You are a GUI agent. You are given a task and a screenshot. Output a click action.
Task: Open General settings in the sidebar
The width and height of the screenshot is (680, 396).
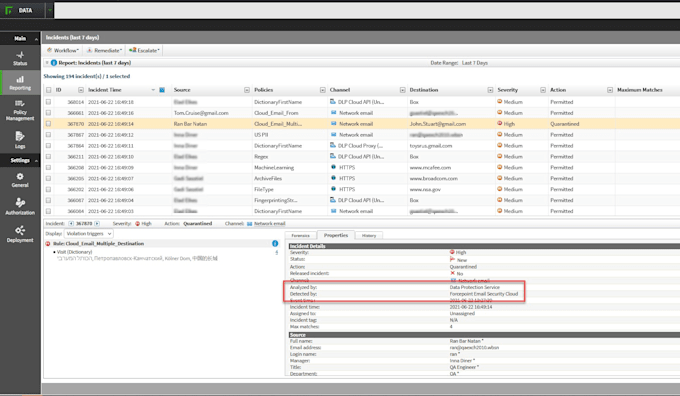point(20,180)
